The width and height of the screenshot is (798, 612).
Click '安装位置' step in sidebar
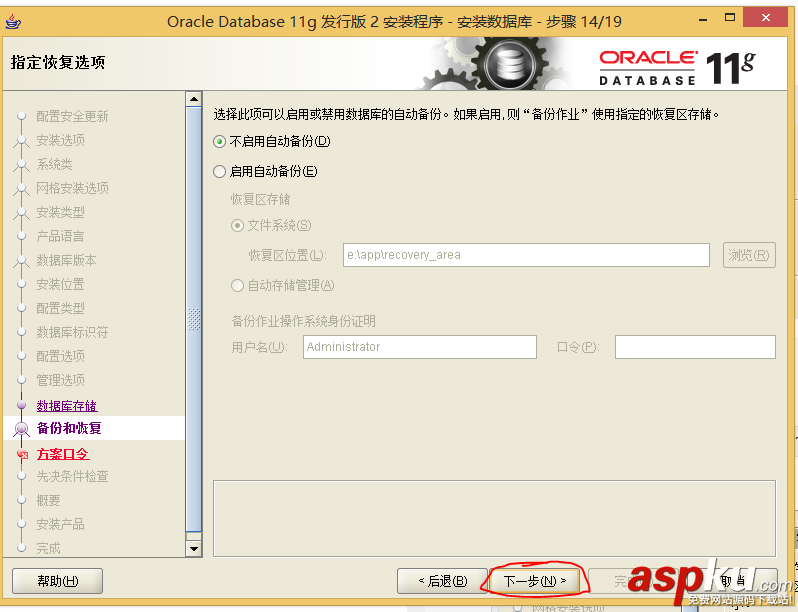click(61, 284)
